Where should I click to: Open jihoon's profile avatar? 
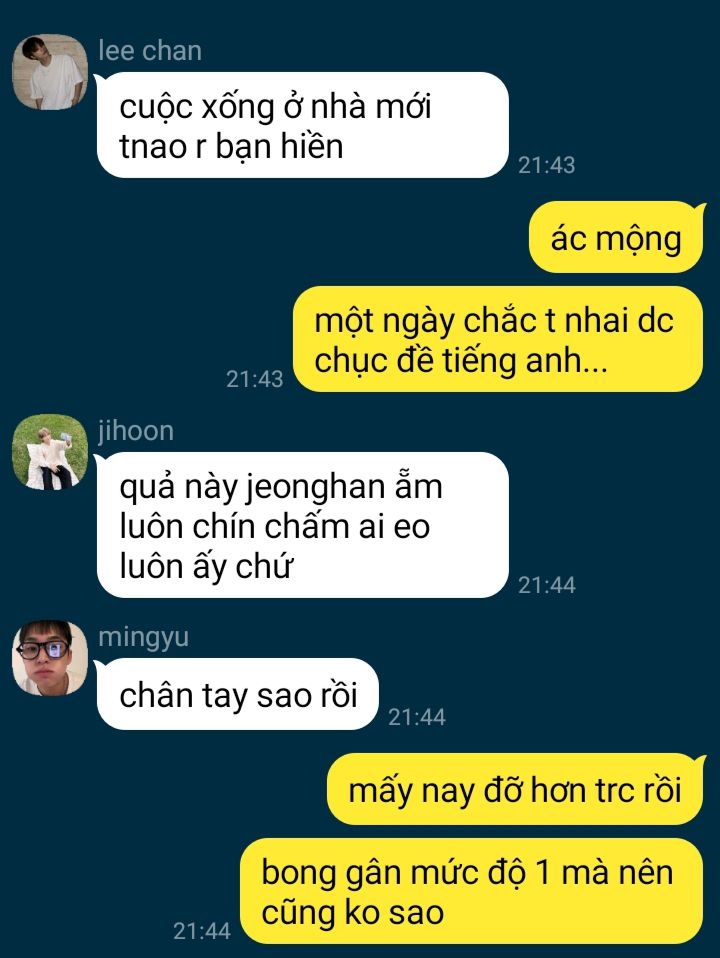[x=50, y=452]
